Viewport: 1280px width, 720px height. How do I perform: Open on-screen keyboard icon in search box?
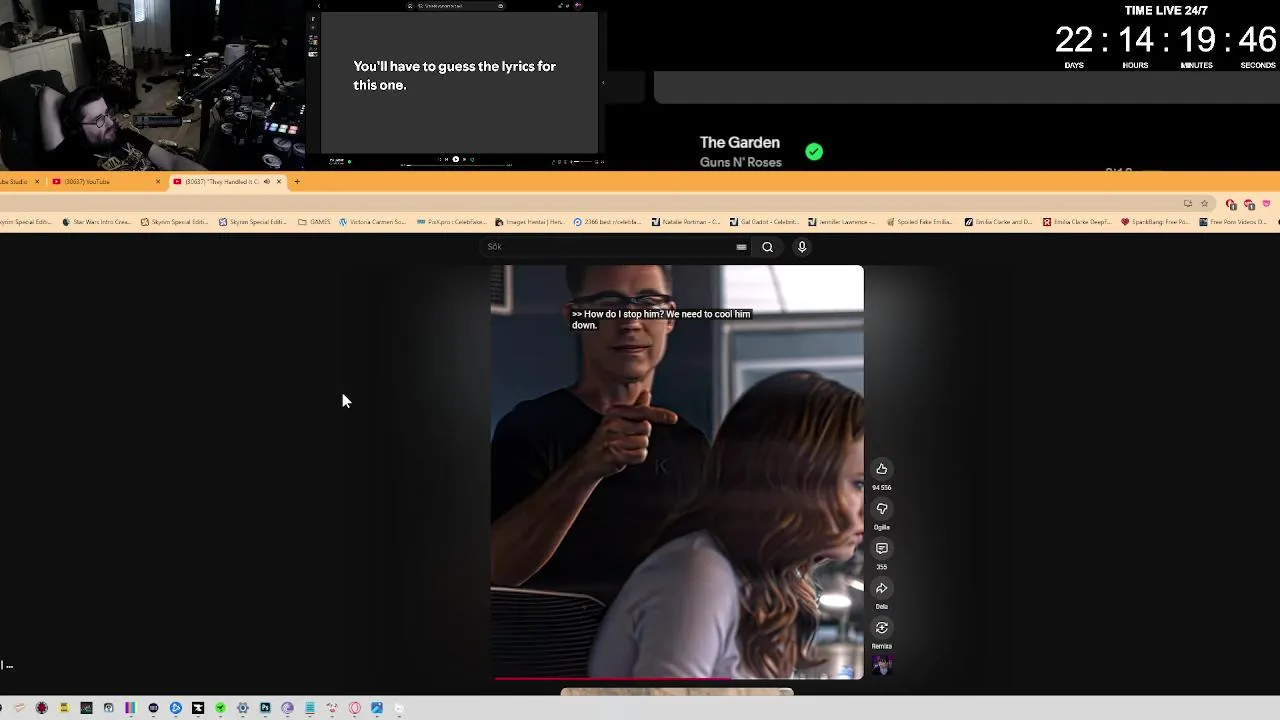(x=741, y=247)
